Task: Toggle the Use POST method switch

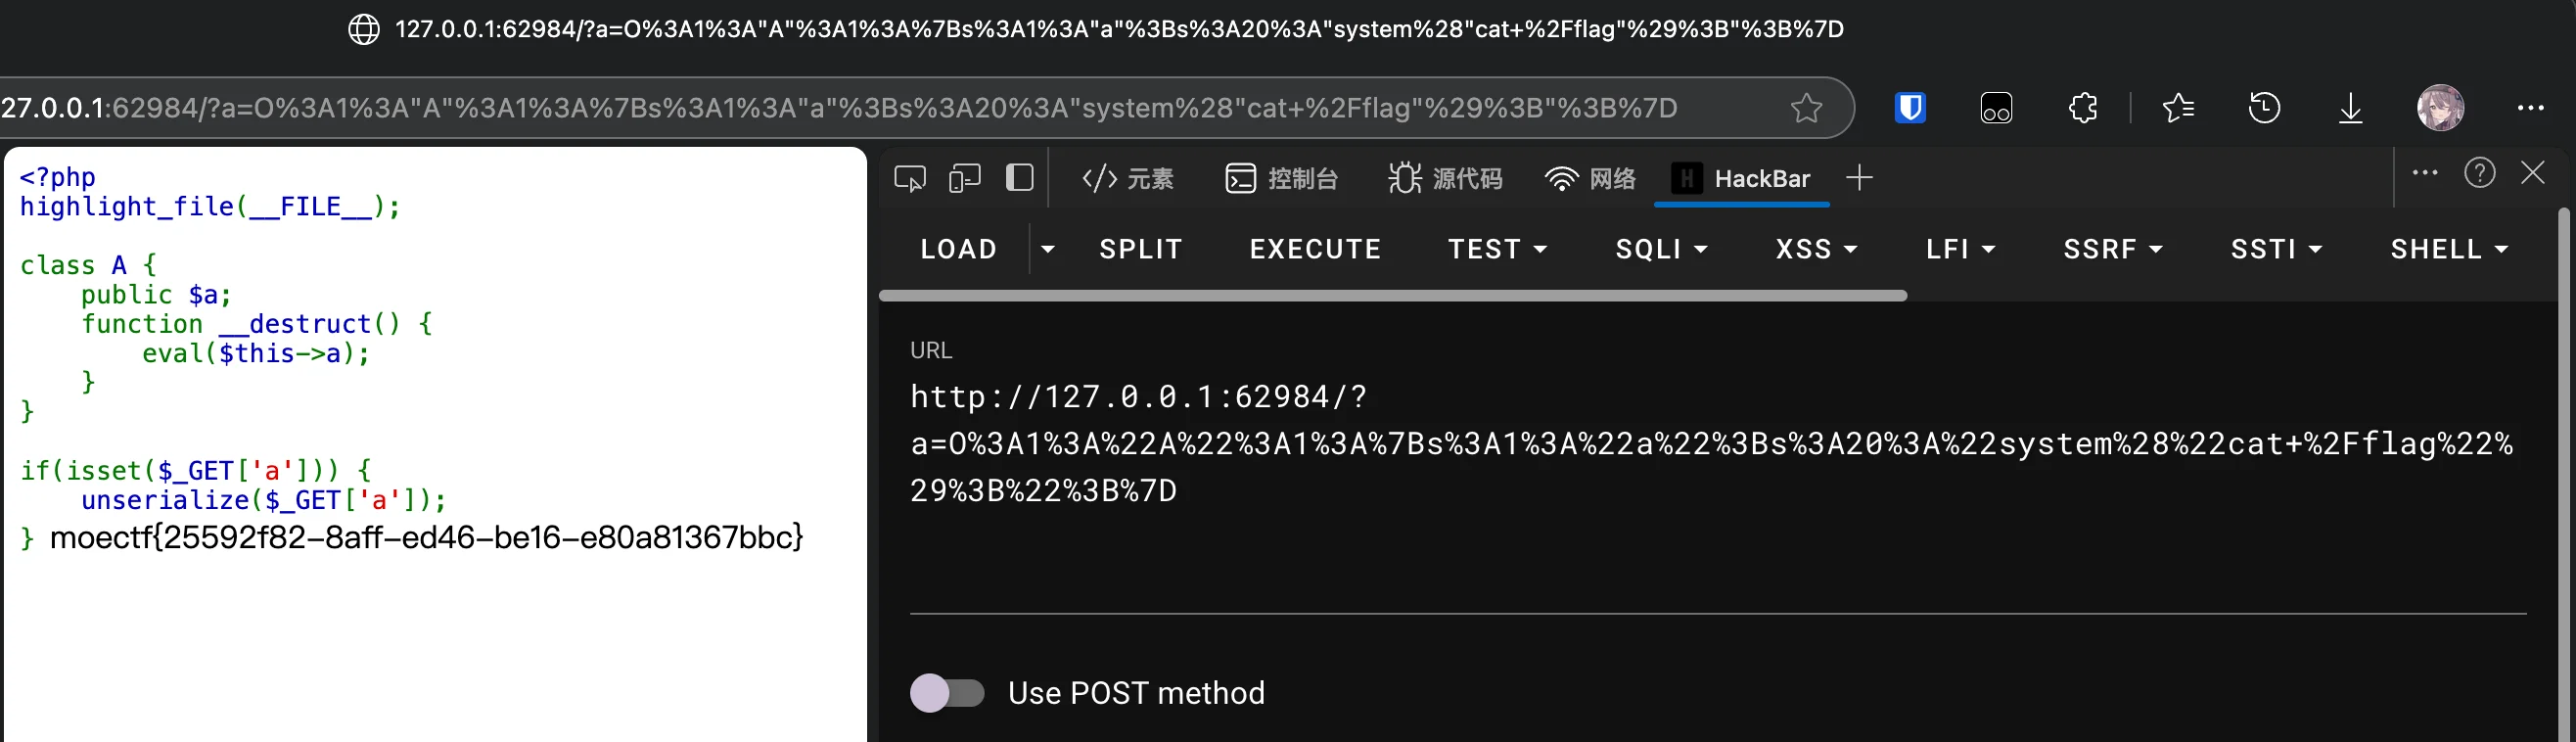Action: point(947,693)
